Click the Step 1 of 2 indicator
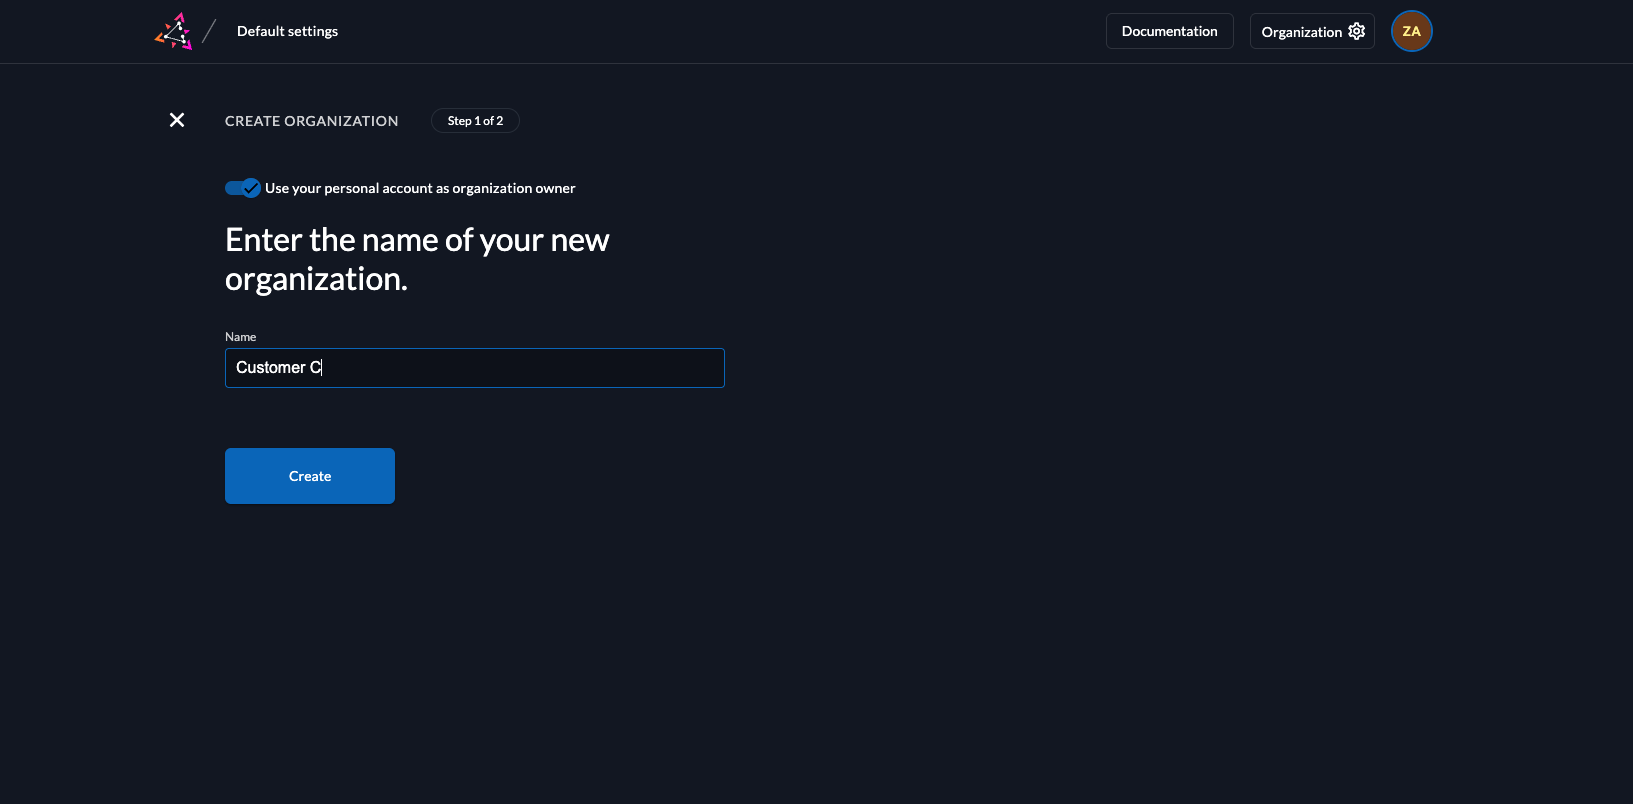The image size is (1633, 804). [x=475, y=121]
